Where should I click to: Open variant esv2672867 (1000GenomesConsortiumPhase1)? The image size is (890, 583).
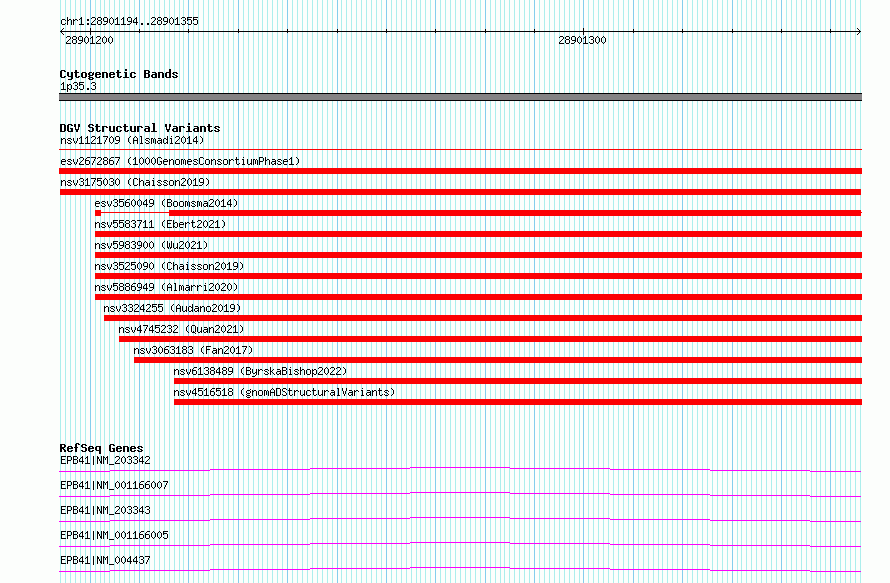tap(180, 161)
